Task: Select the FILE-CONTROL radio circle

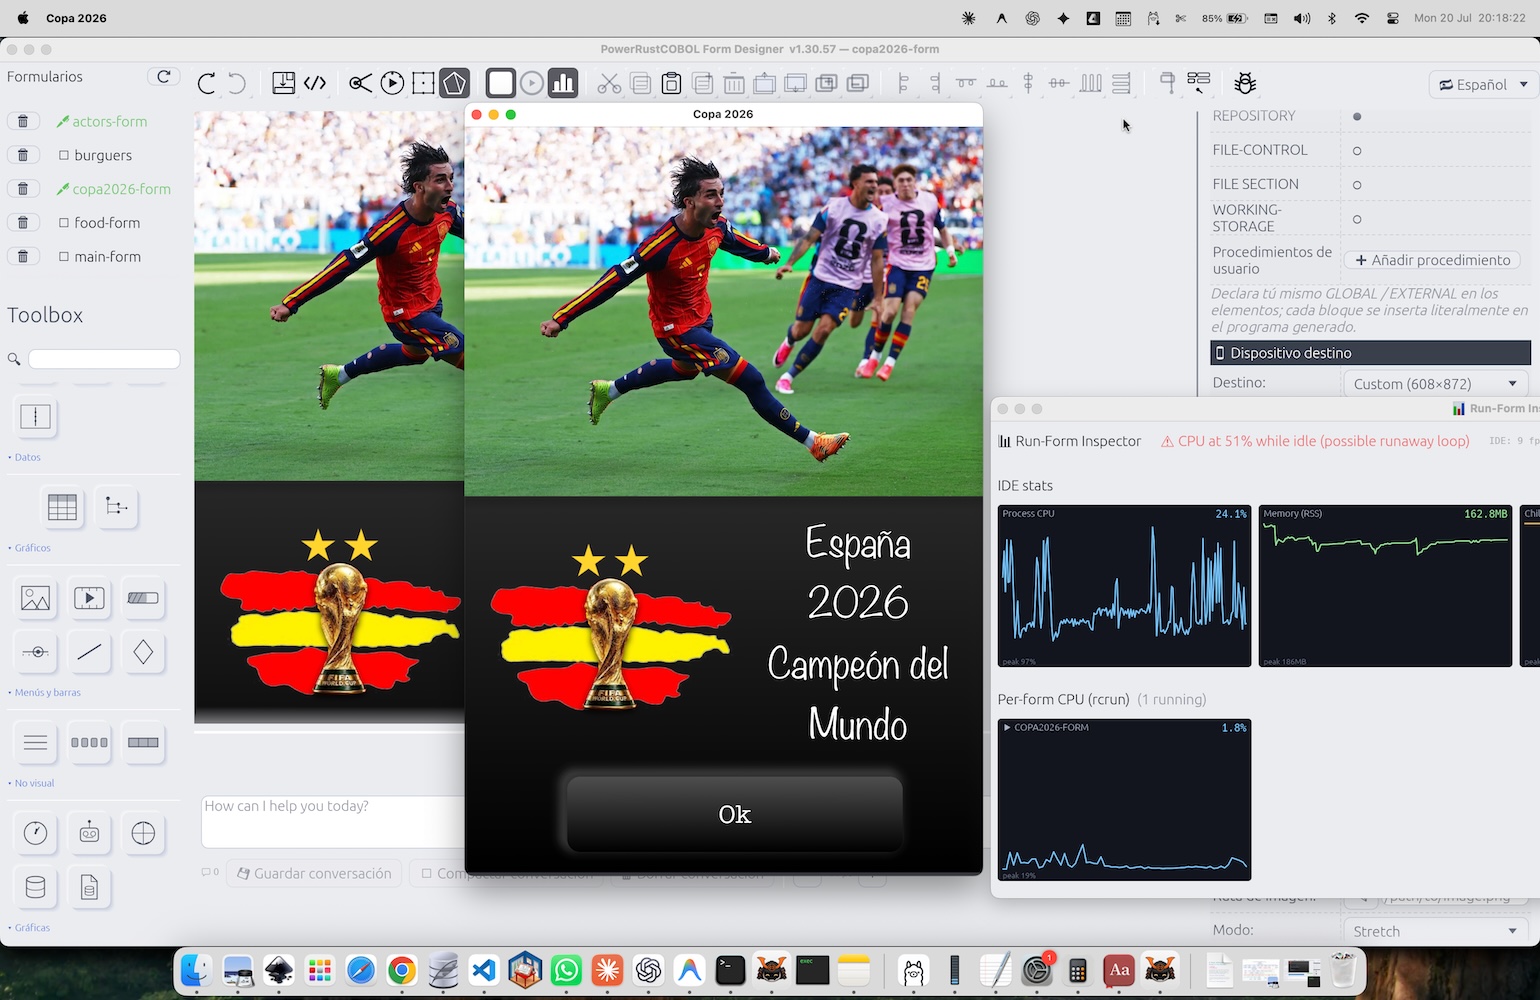Action: coord(1357,151)
